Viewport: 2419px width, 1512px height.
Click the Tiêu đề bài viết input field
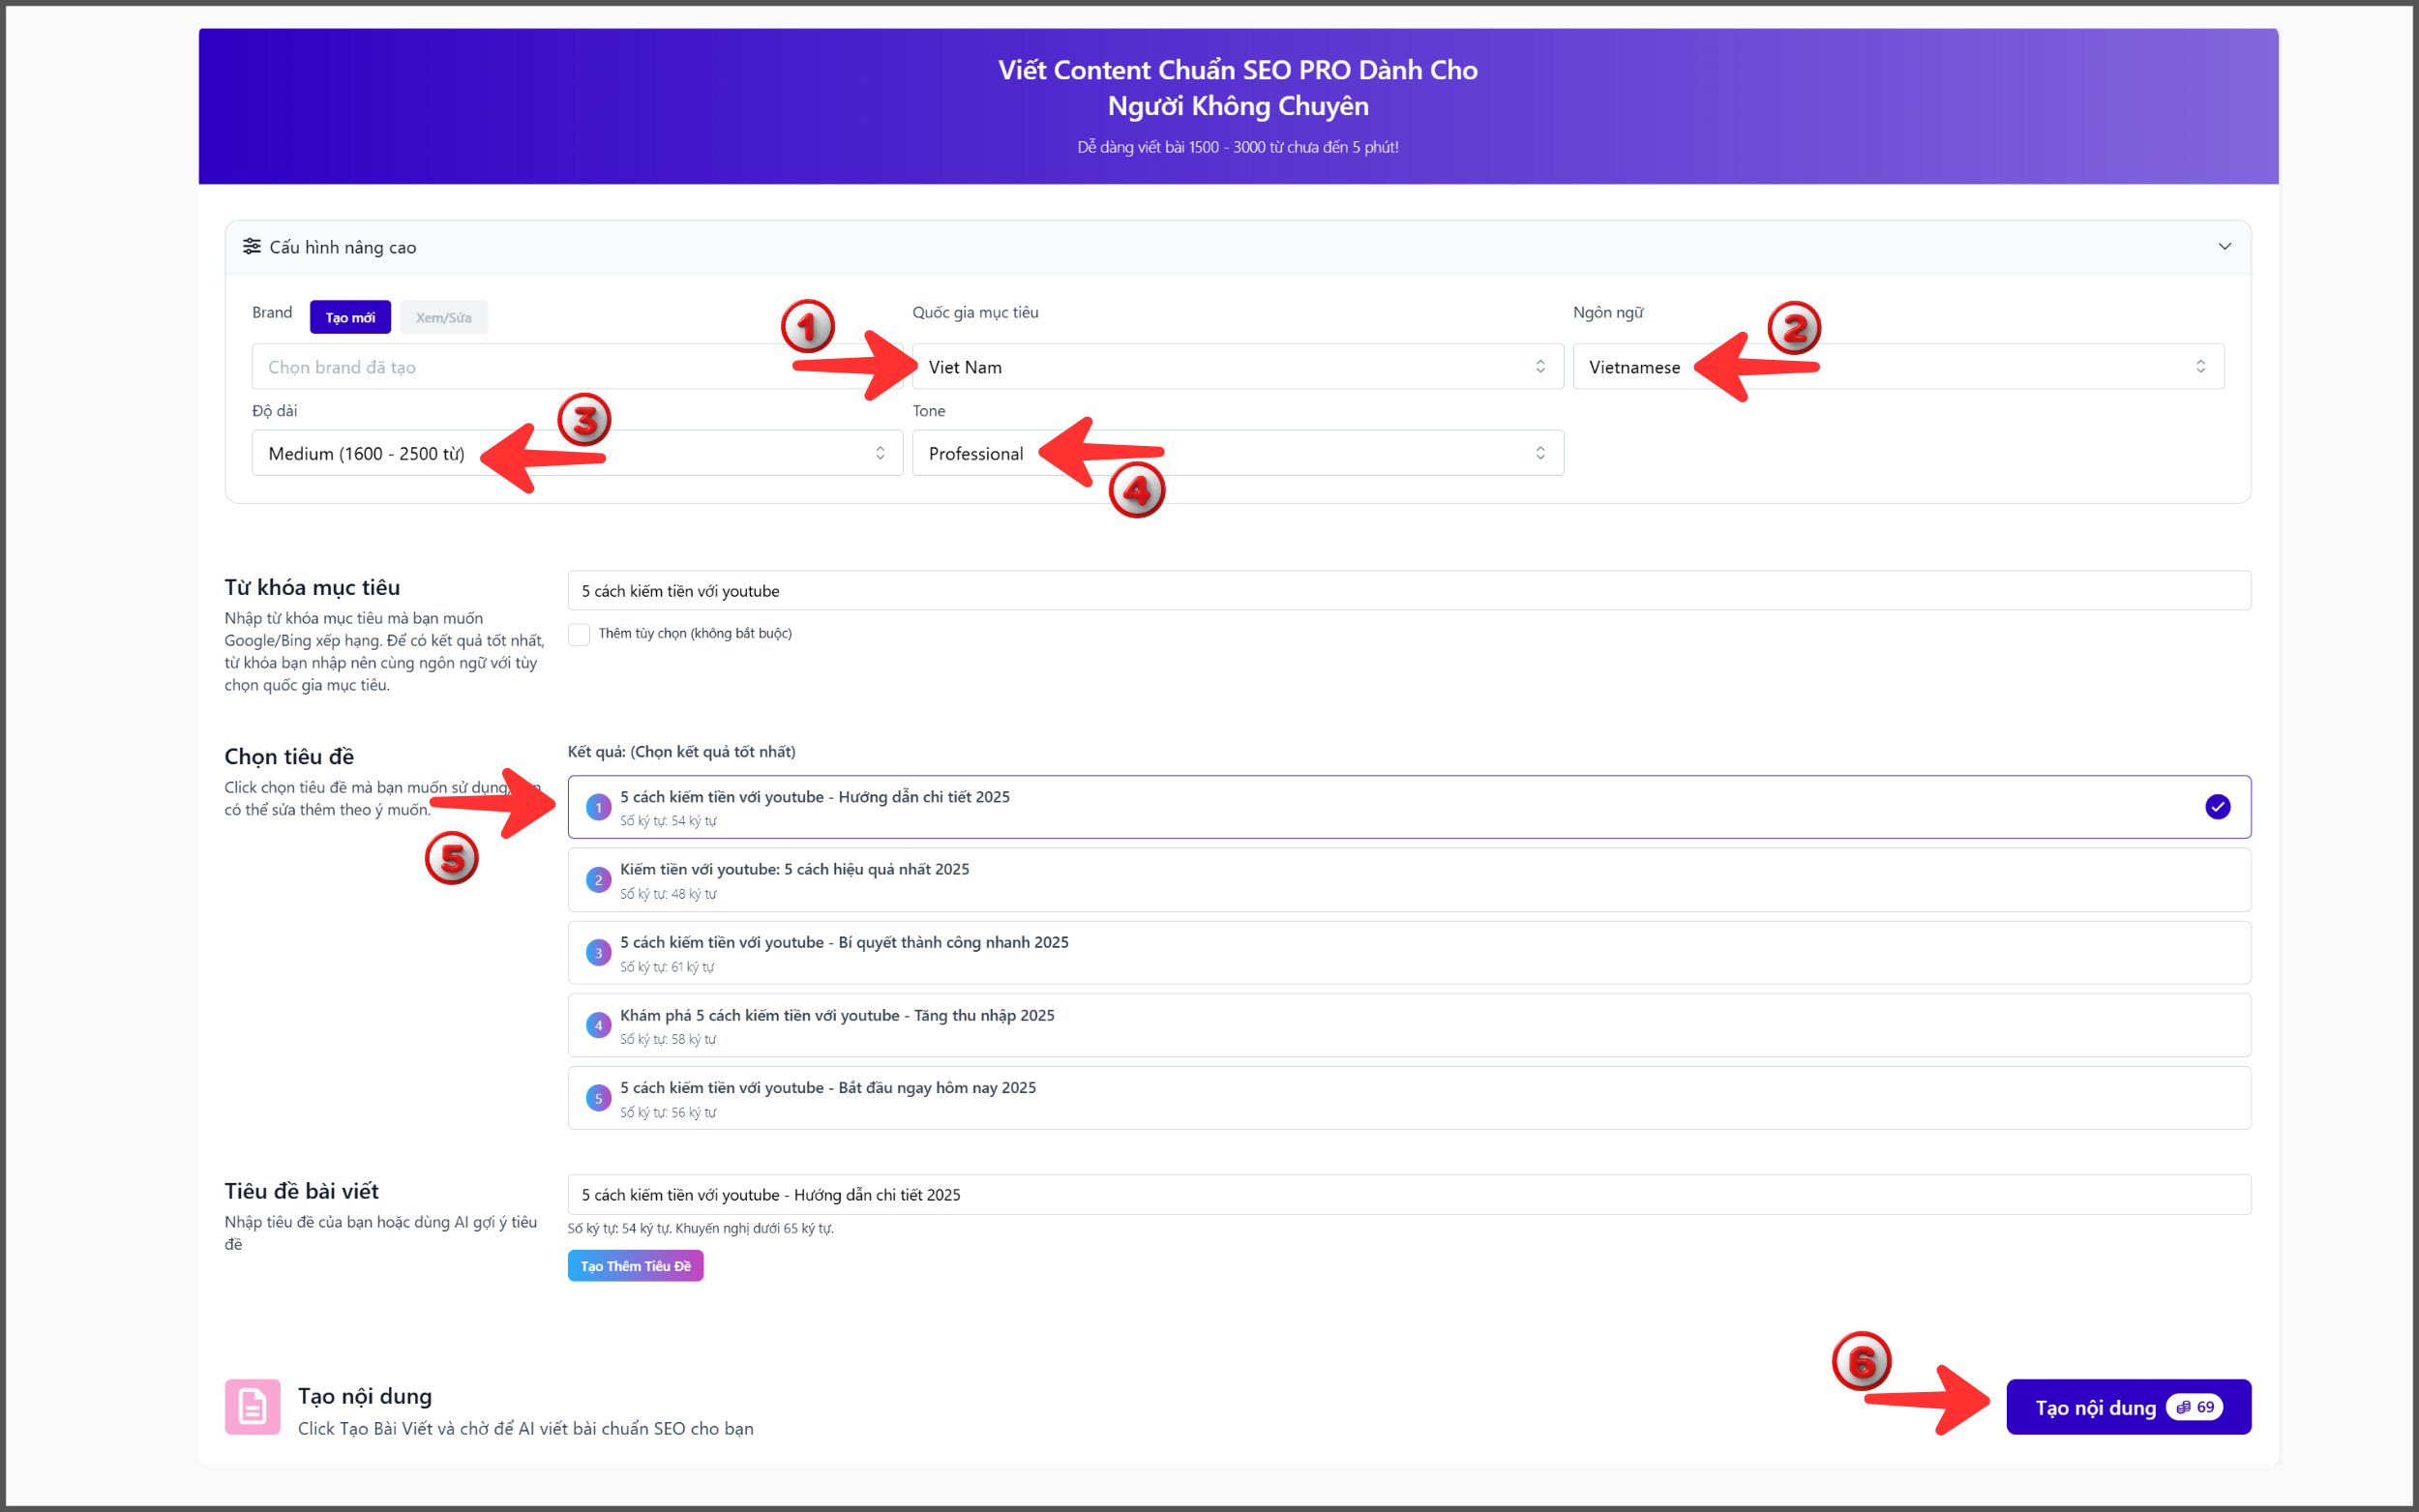coord(1409,1195)
